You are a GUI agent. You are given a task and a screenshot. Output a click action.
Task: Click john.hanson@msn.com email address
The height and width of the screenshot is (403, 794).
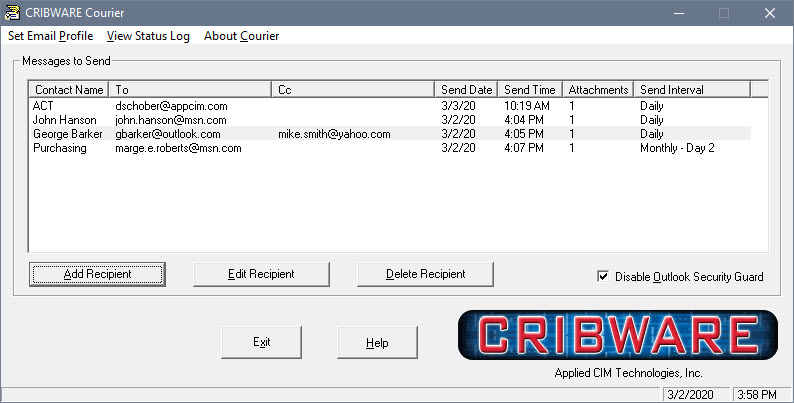171,120
